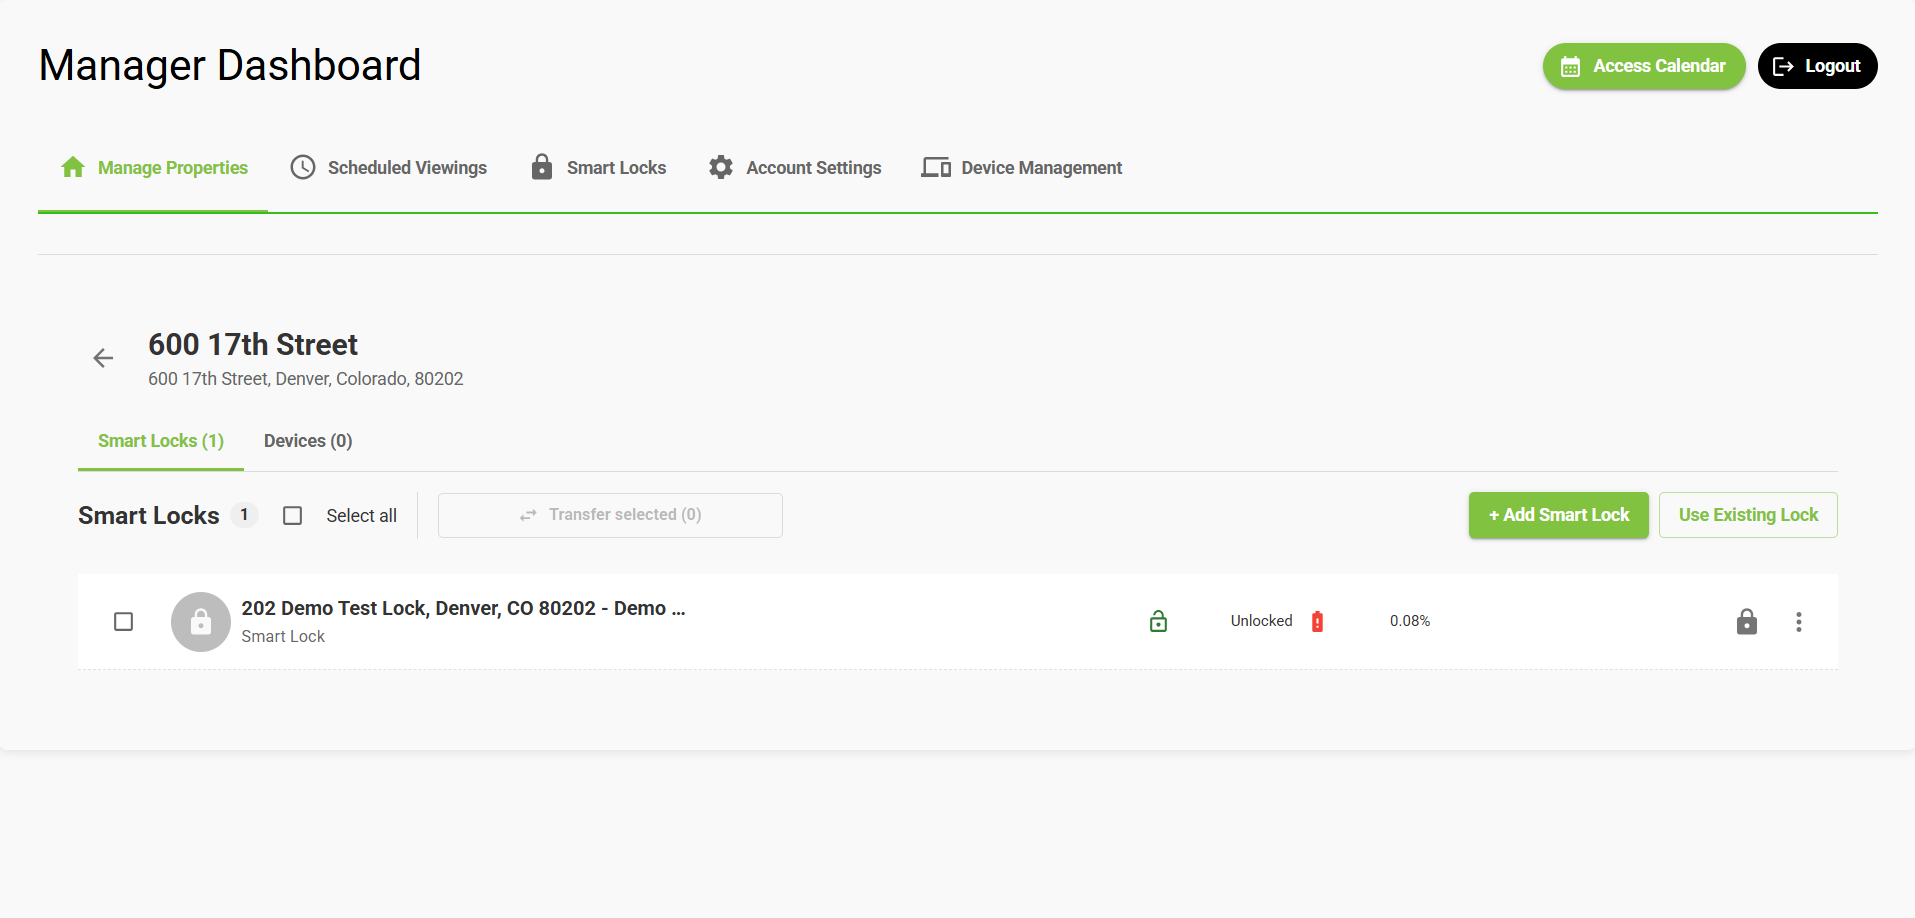Check the box for the 202 Demo Test Lock

click(x=124, y=622)
